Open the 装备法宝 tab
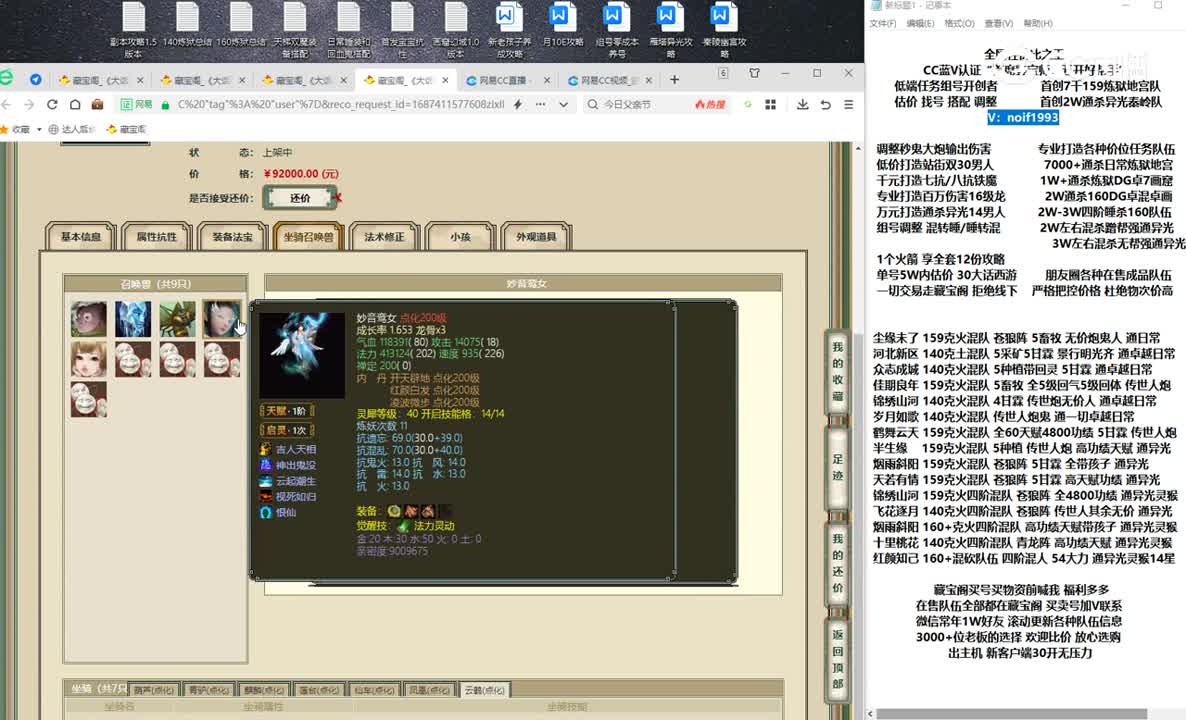 pos(232,237)
